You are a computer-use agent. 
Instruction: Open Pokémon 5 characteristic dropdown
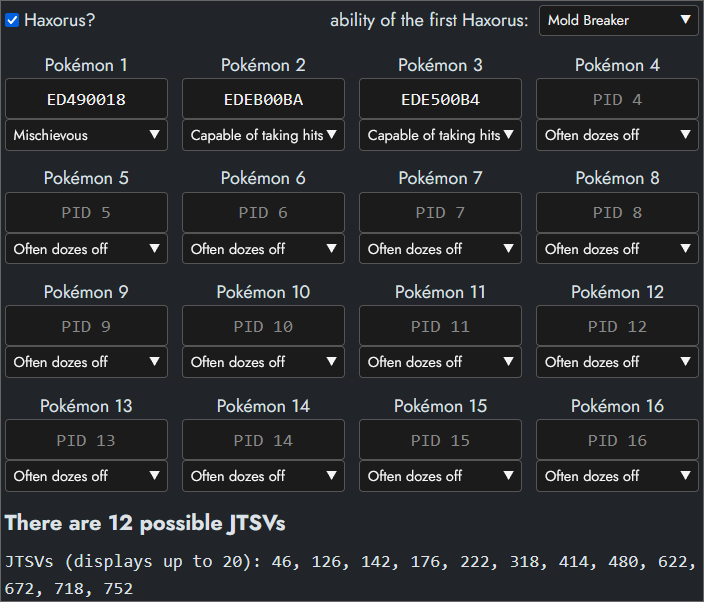[86, 248]
